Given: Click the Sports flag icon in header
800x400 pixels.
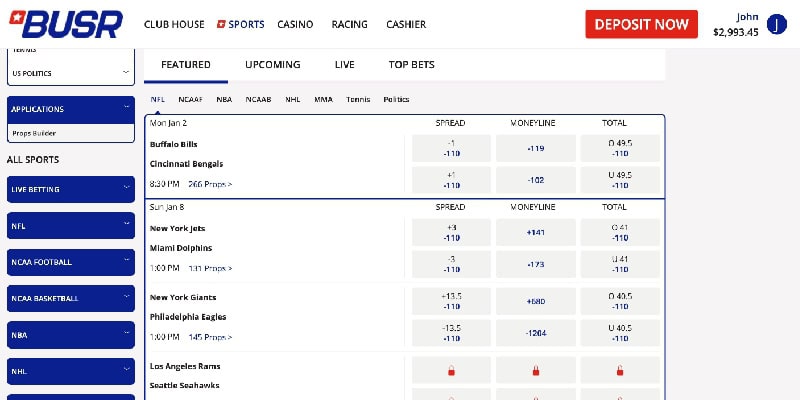Looking at the screenshot, I should (x=221, y=24).
